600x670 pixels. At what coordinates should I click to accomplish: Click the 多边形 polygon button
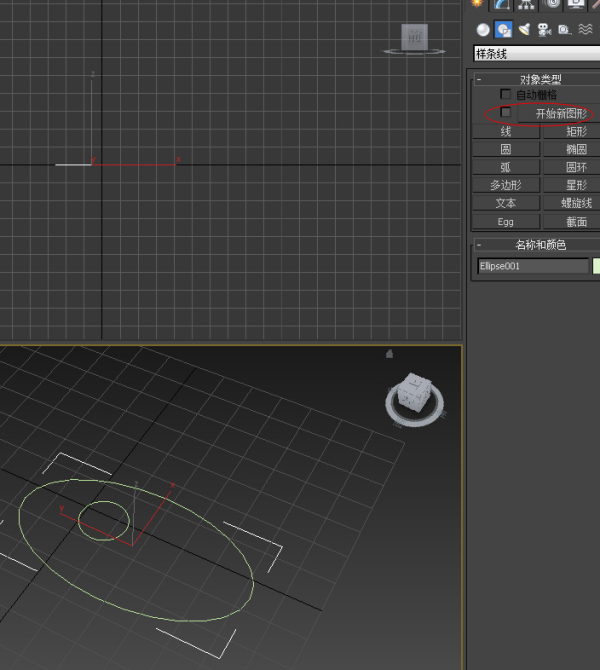point(506,185)
